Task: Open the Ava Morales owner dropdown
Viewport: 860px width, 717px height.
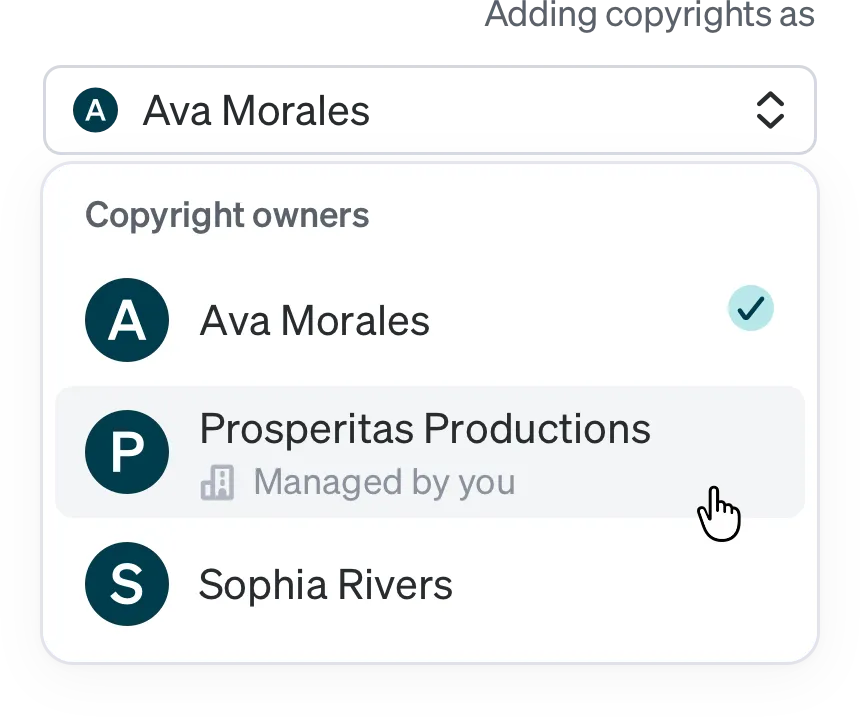Action: tap(429, 110)
